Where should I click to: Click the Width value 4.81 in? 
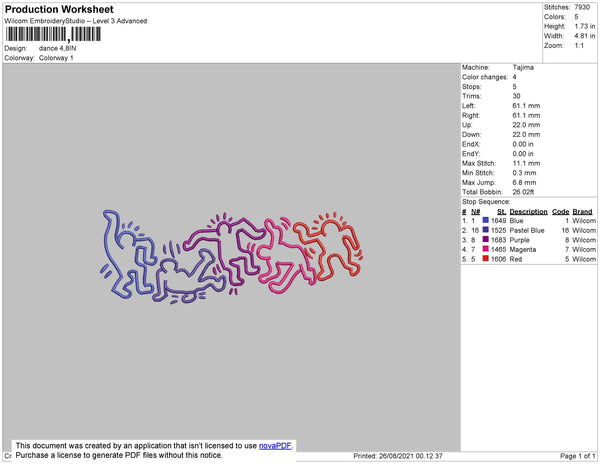[584, 36]
